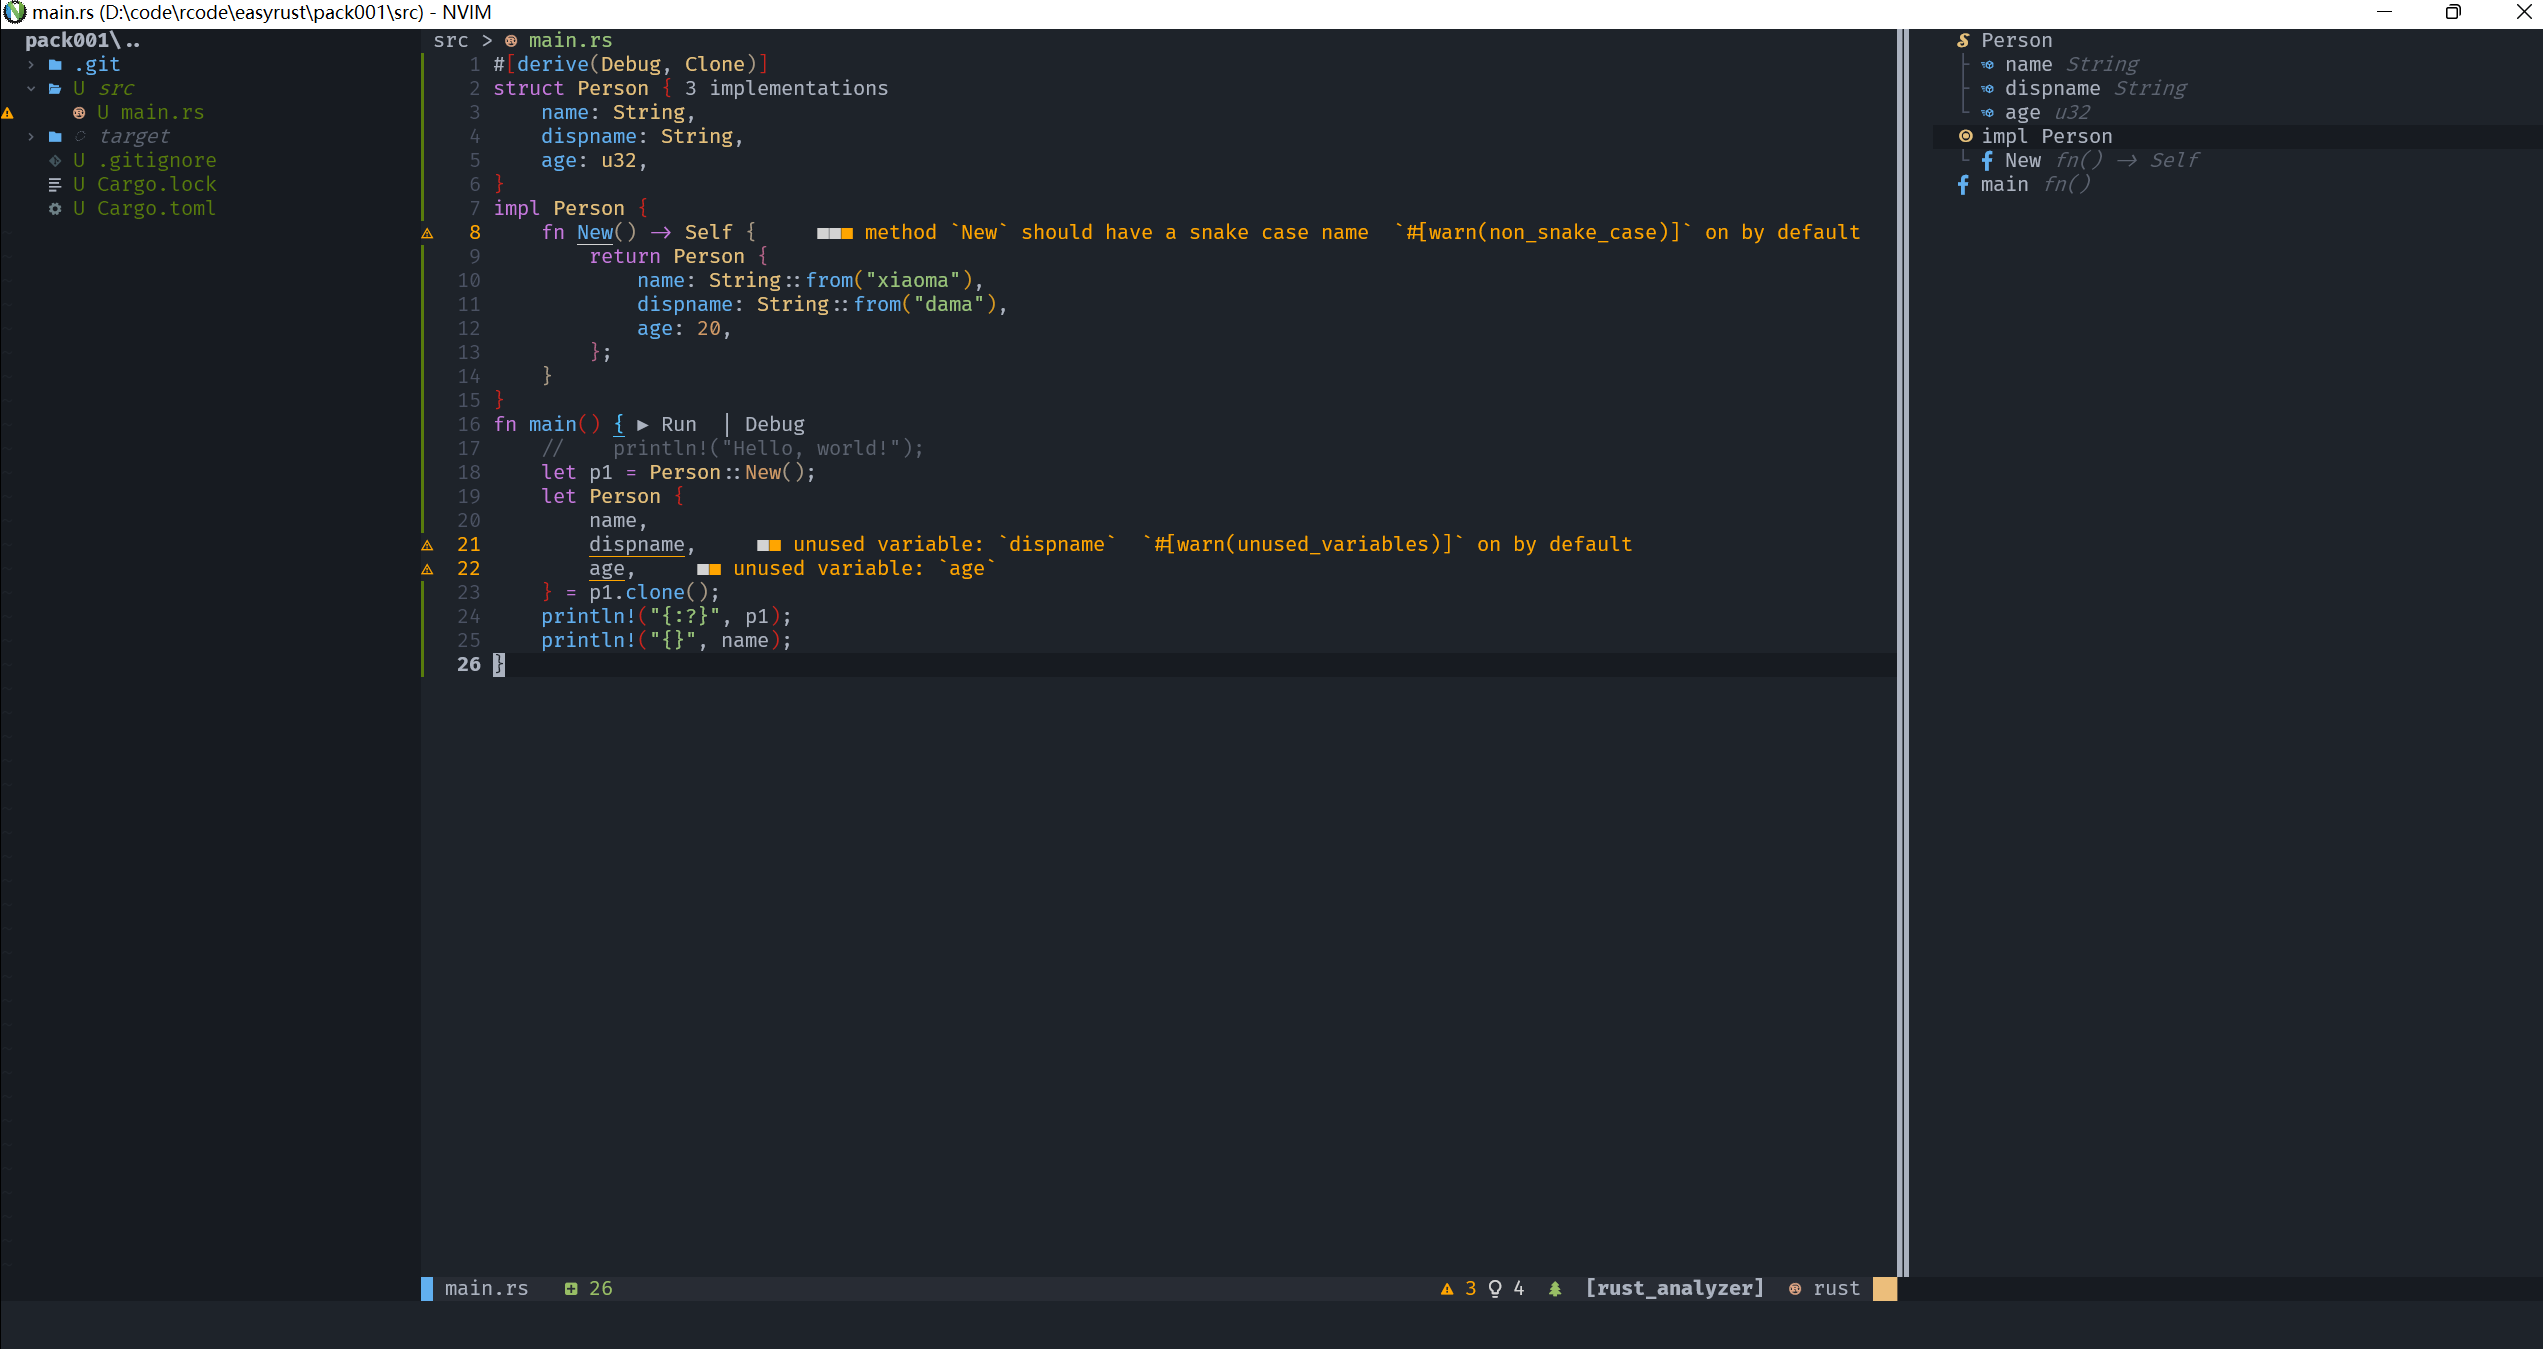Open the .gitignore file

pos(155,161)
